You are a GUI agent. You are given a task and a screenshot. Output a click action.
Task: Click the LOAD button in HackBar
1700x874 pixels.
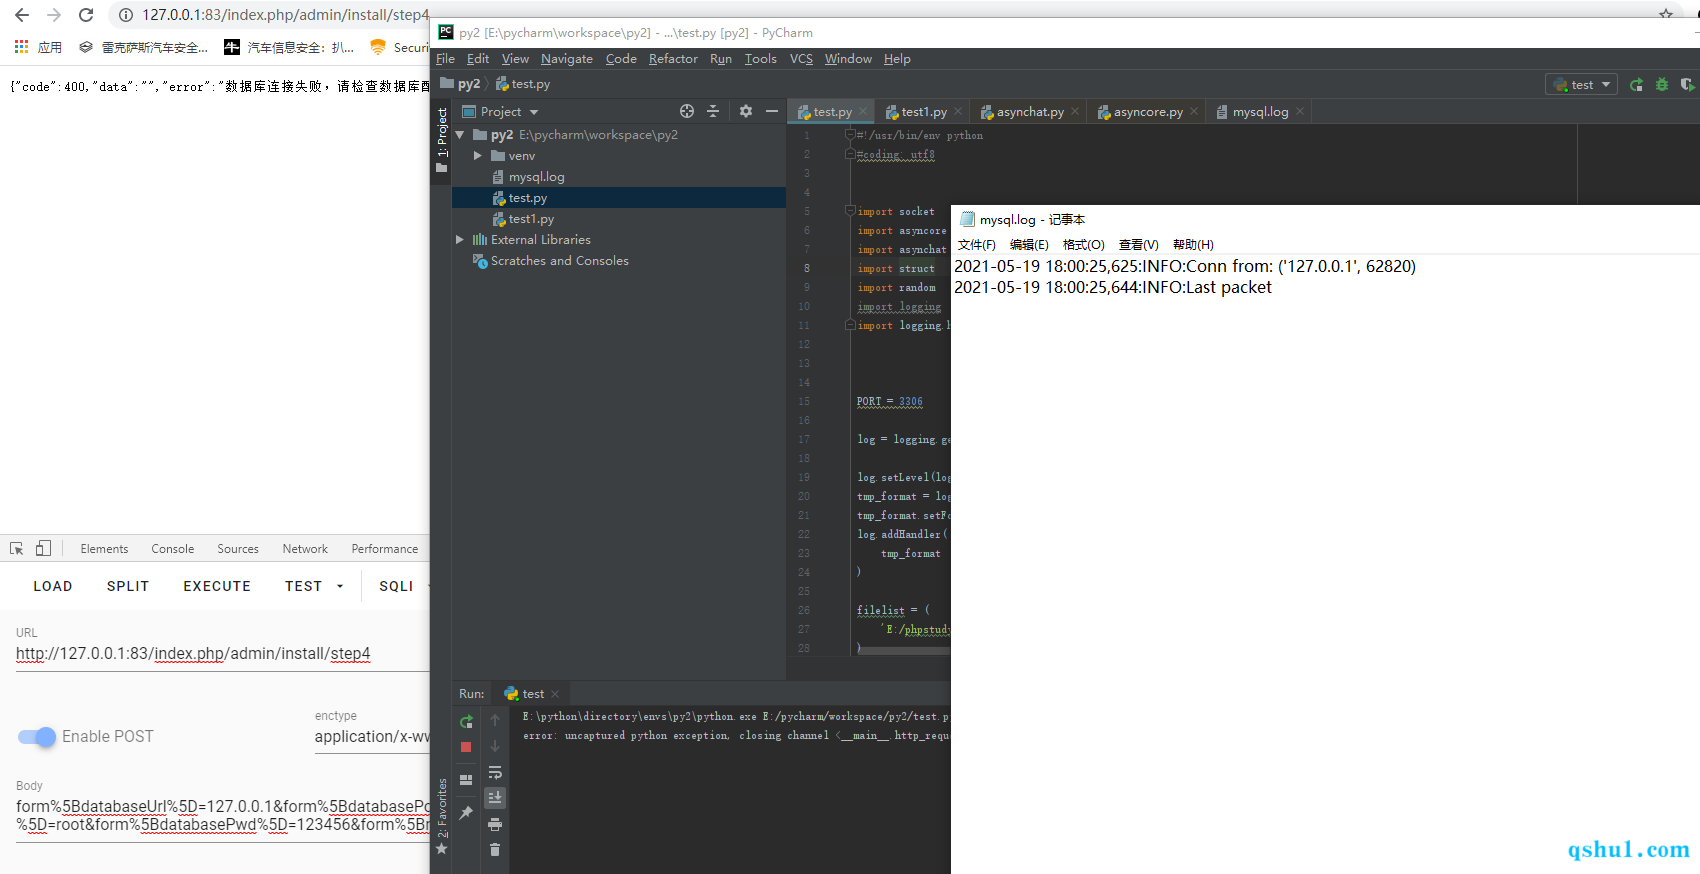coord(52,586)
